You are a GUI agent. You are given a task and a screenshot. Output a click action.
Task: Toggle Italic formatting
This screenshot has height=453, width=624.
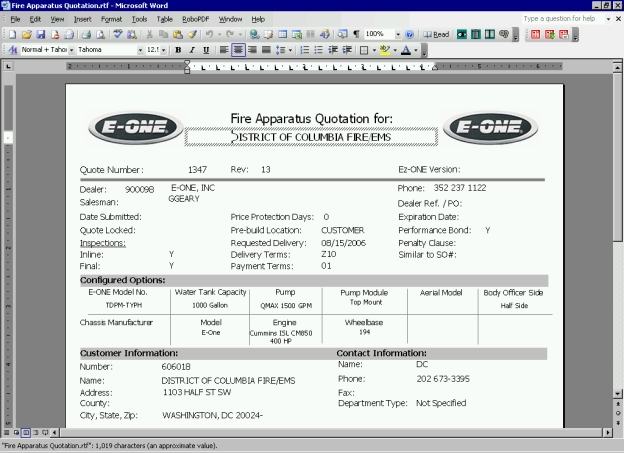coord(192,50)
